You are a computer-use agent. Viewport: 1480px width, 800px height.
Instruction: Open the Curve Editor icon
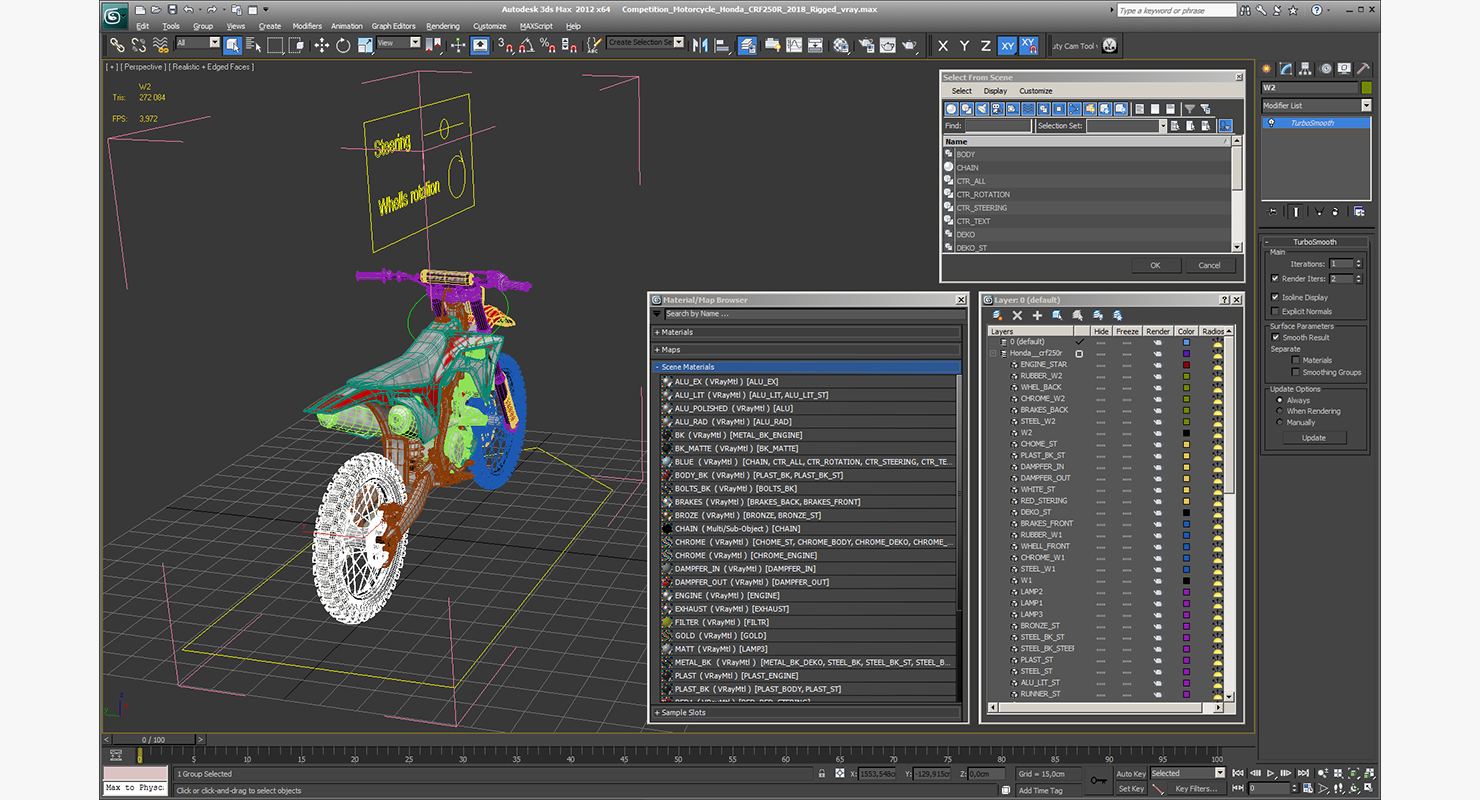(794, 45)
